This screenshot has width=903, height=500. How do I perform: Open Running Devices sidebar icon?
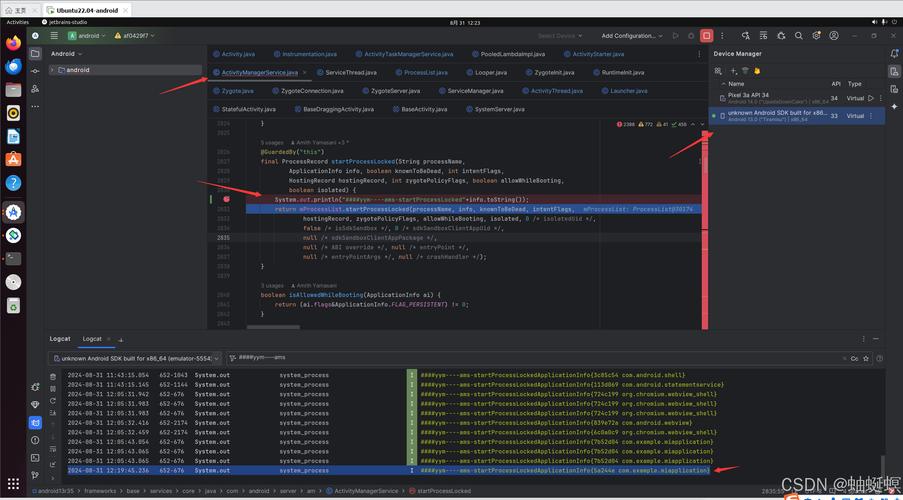[894, 89]
